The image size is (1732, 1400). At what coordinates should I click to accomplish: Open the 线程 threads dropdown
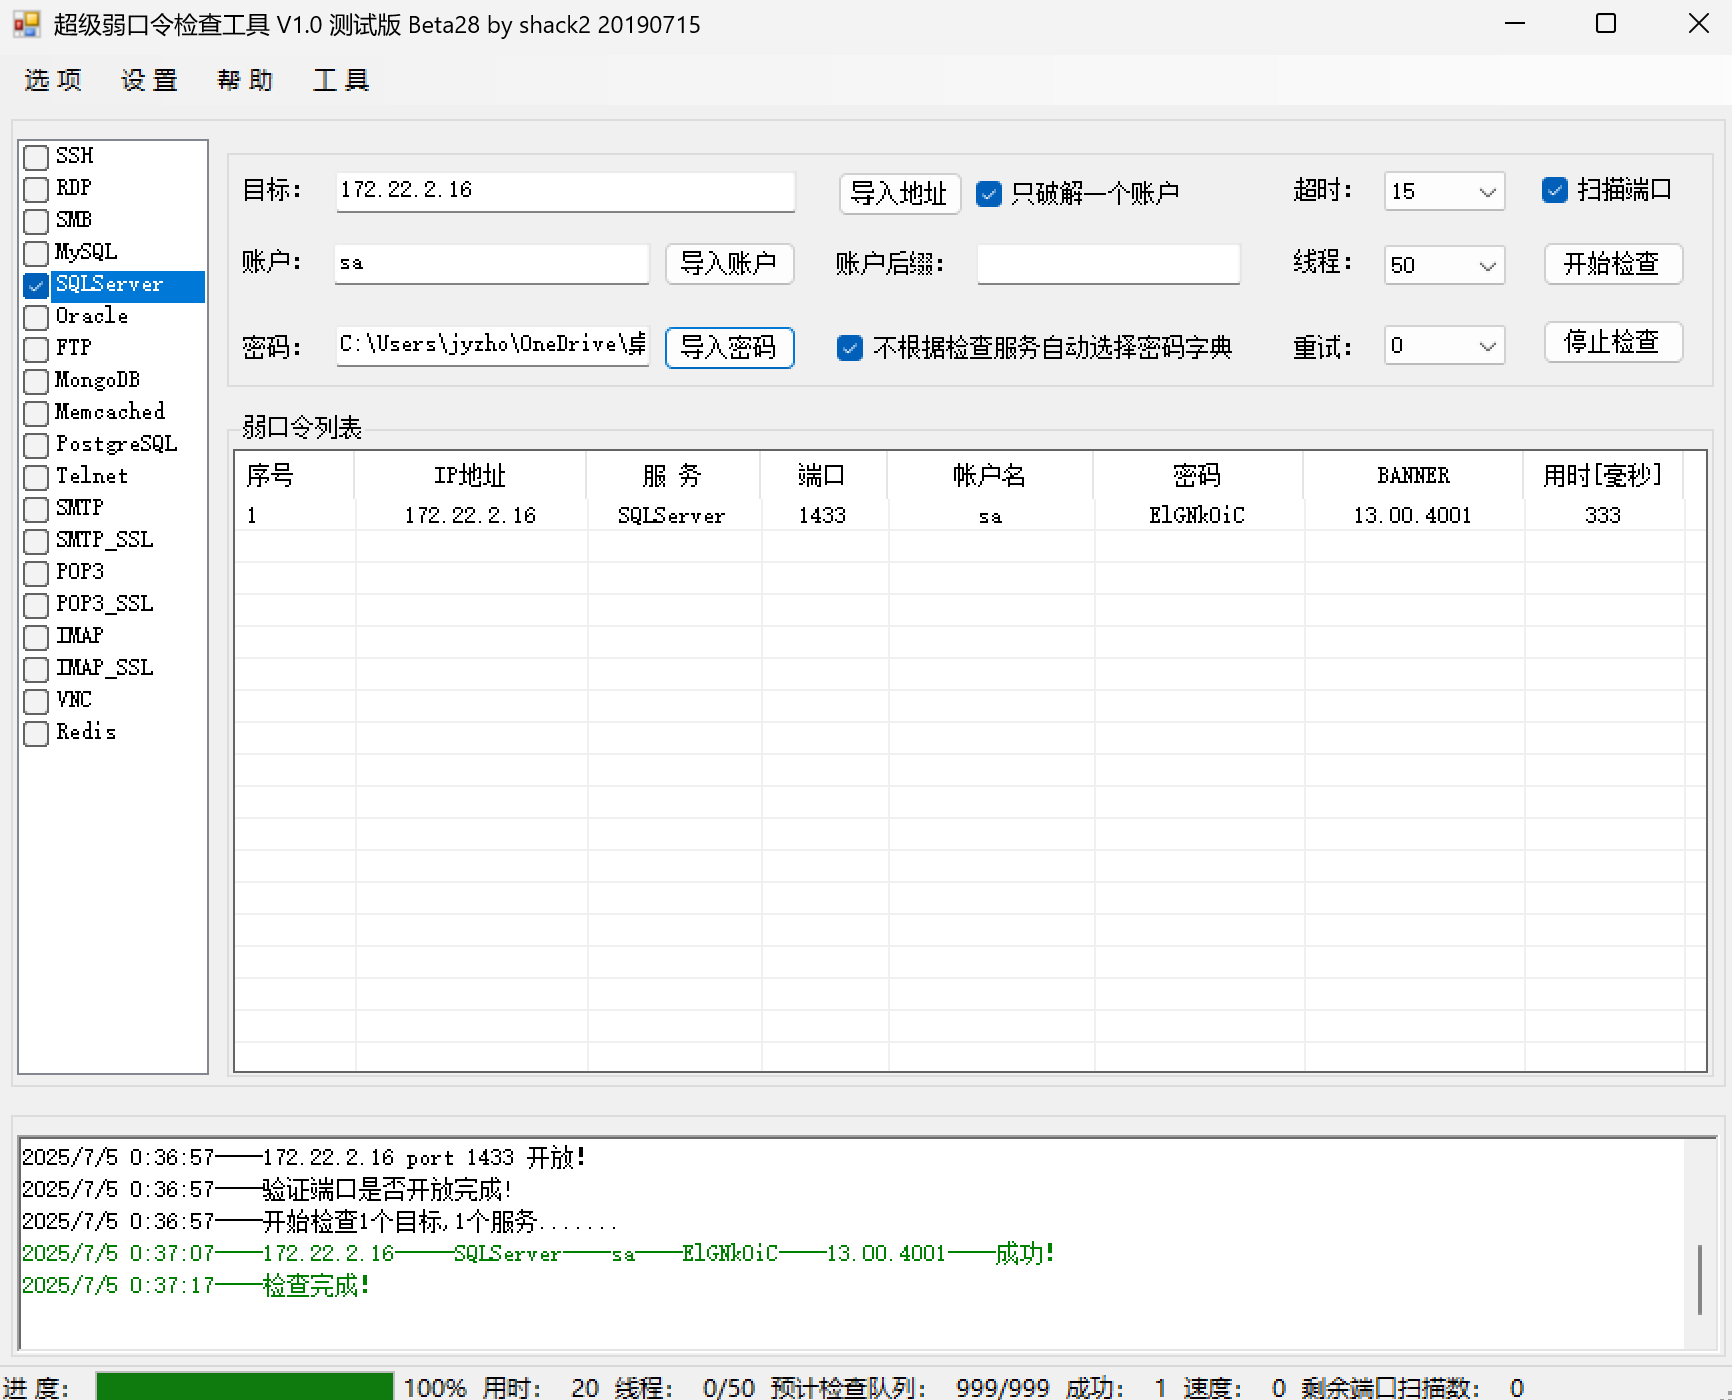[x=1445, y=265]
